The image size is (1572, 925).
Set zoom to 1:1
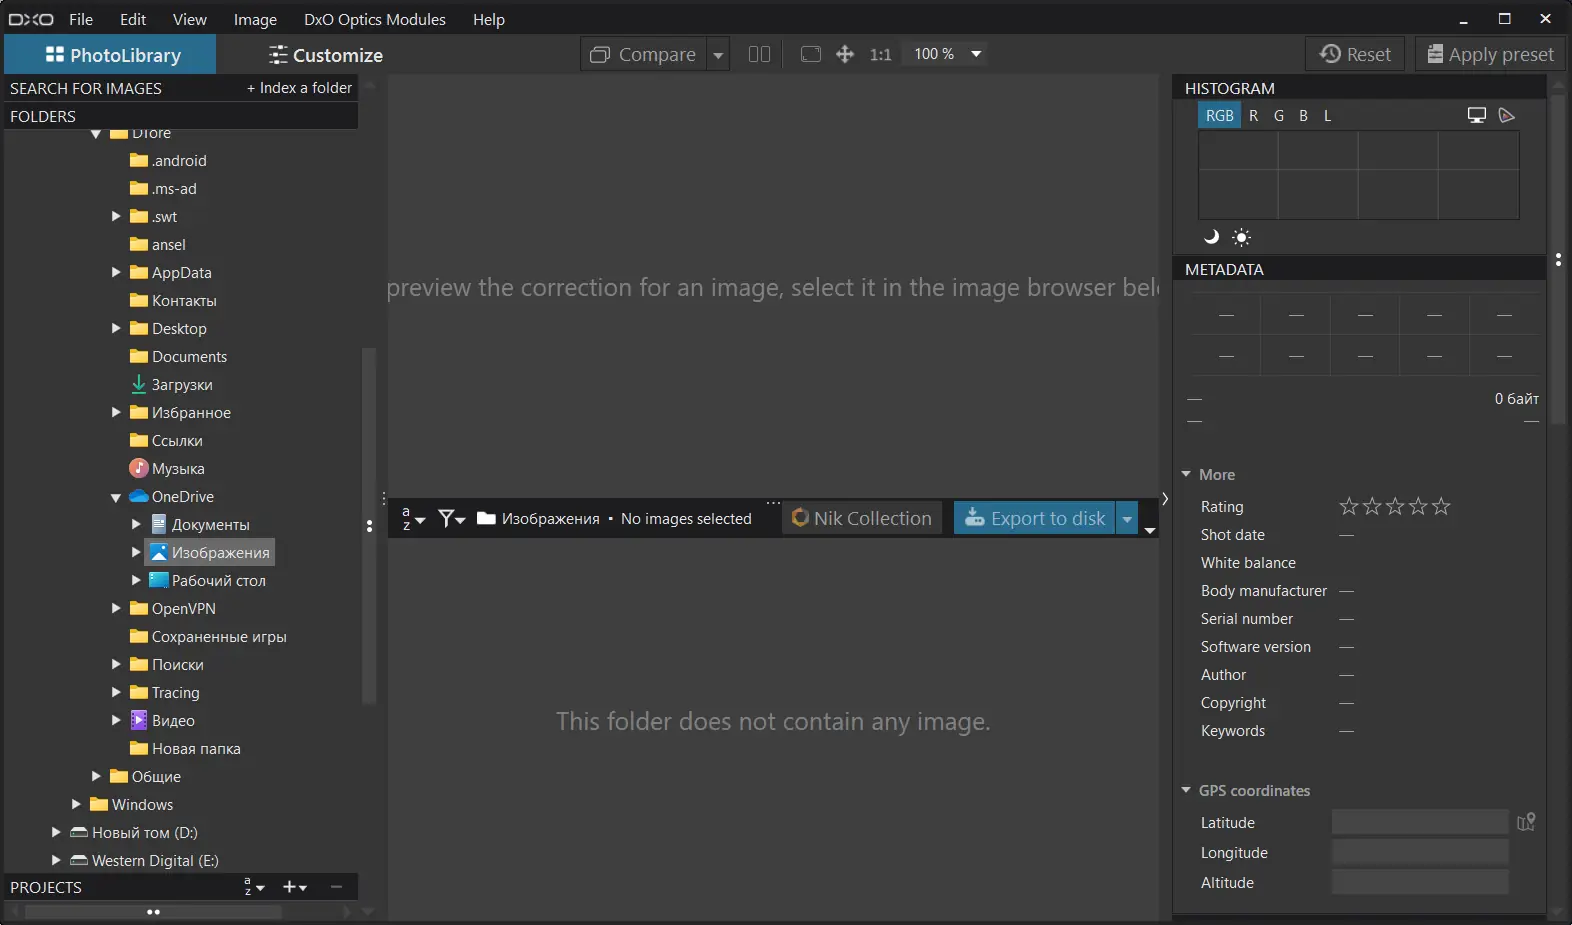coord(880,54)
